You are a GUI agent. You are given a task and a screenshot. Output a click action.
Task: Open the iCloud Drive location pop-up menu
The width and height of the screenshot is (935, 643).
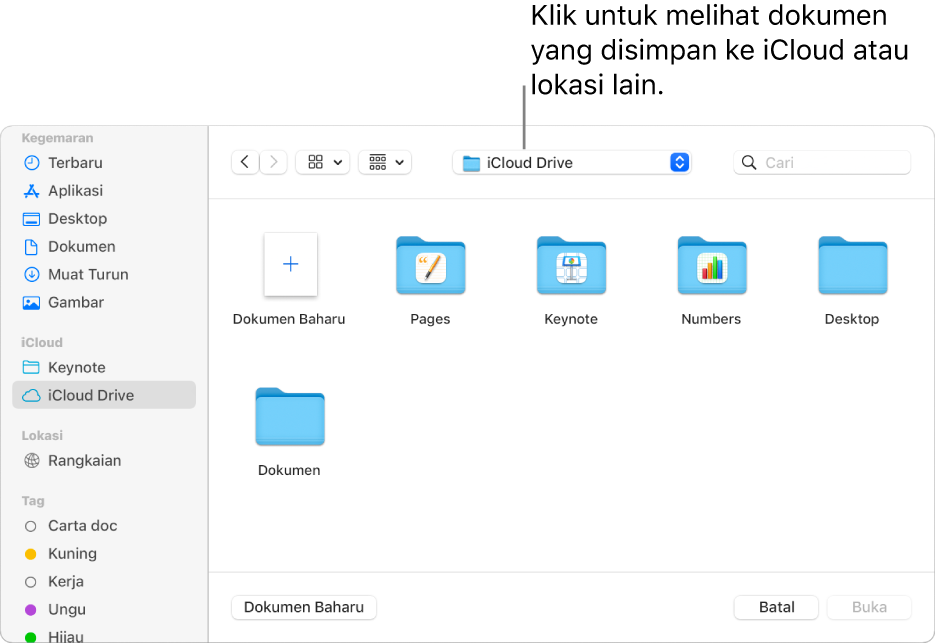[x=571, y=163]
